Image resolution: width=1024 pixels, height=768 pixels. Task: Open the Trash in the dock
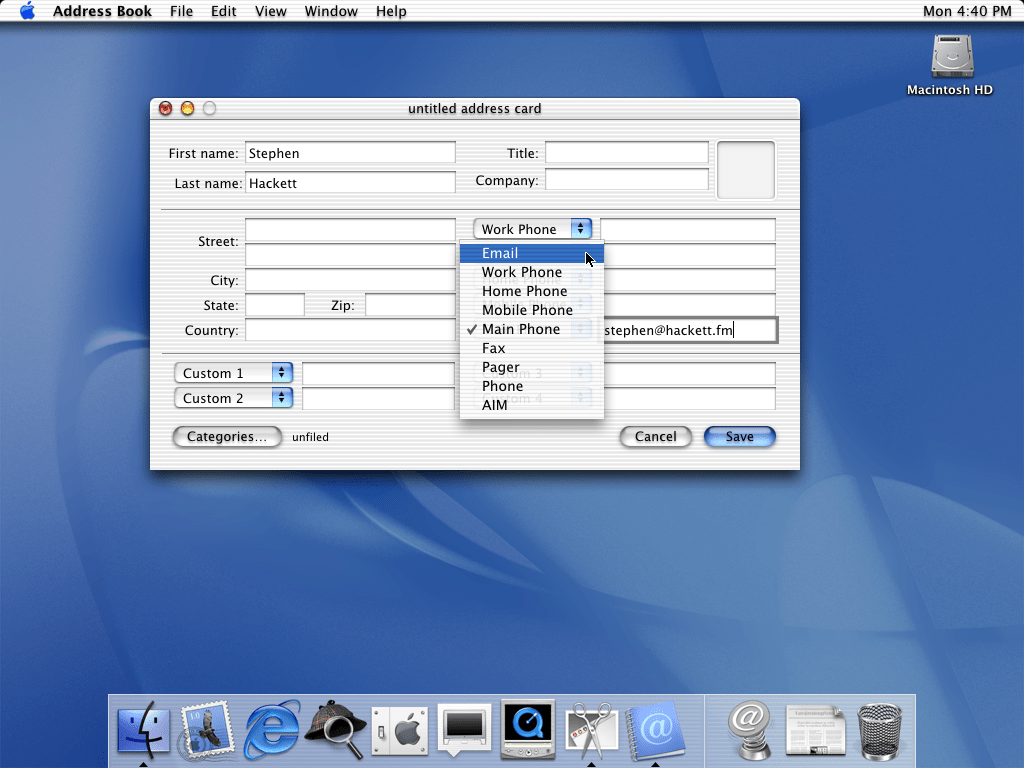click(x=880, y=730)
